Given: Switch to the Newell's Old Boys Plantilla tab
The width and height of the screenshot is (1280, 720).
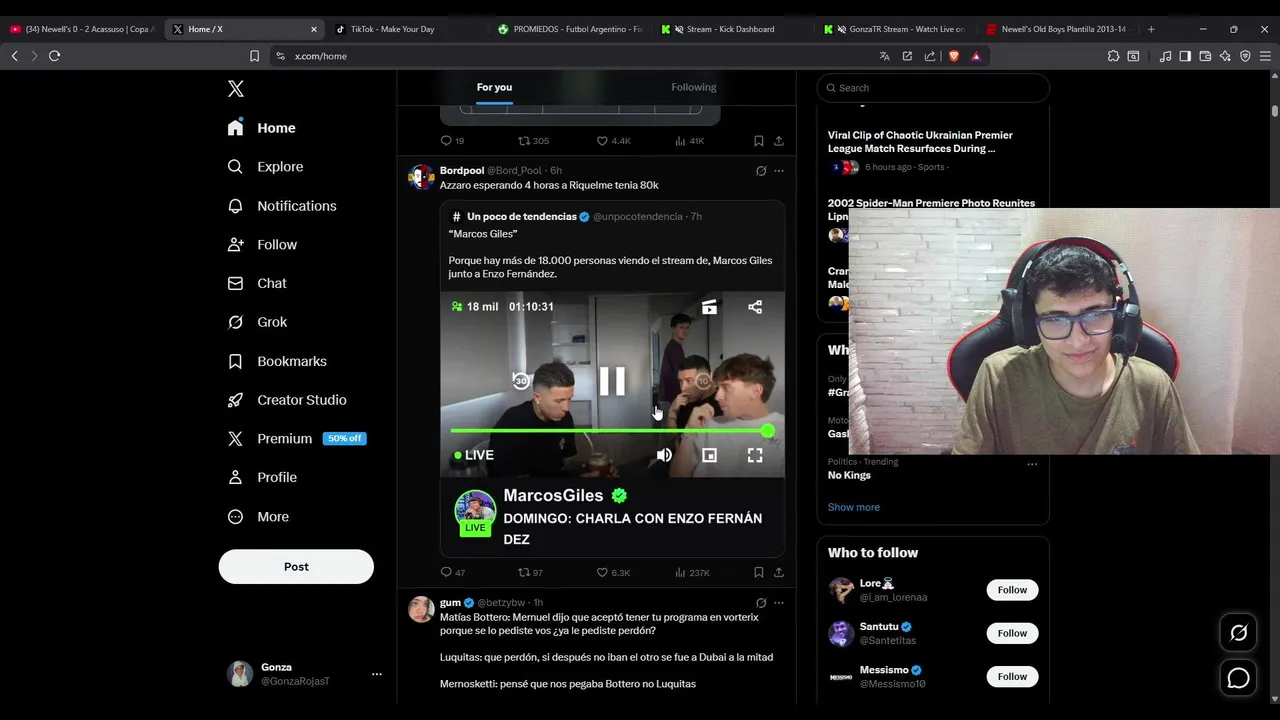Looking at the screenshot, I should point(1062,29).
